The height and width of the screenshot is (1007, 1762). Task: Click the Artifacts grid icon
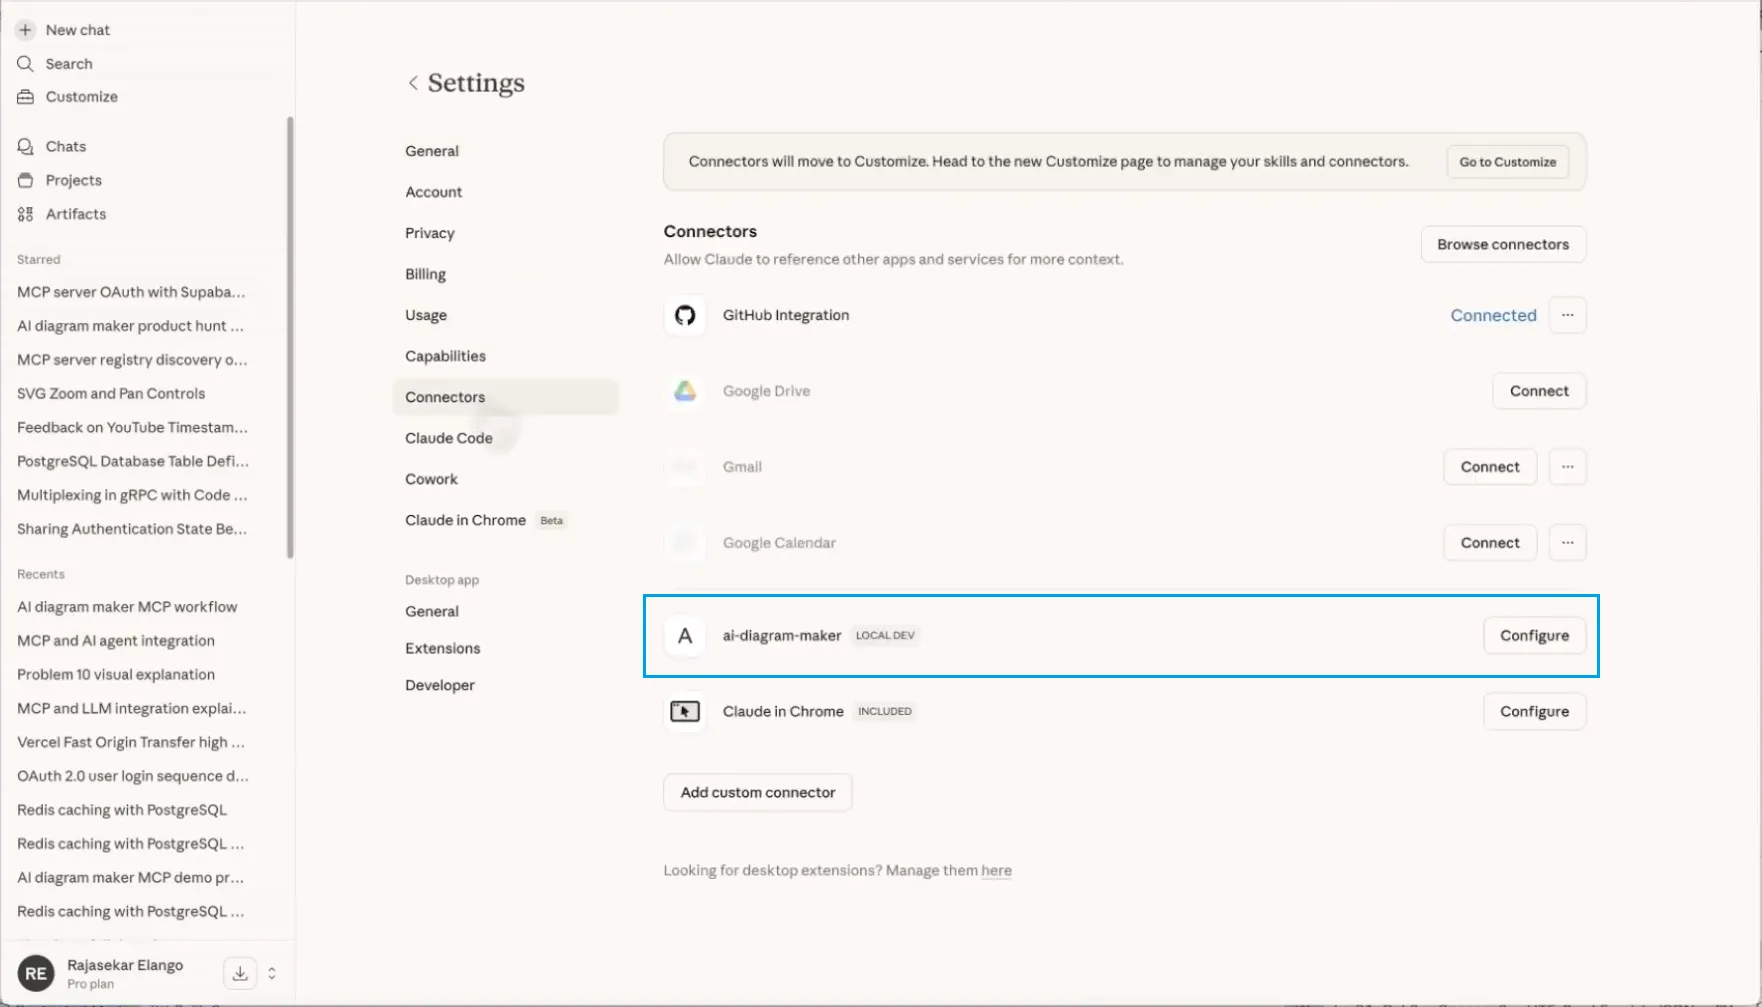25,214
